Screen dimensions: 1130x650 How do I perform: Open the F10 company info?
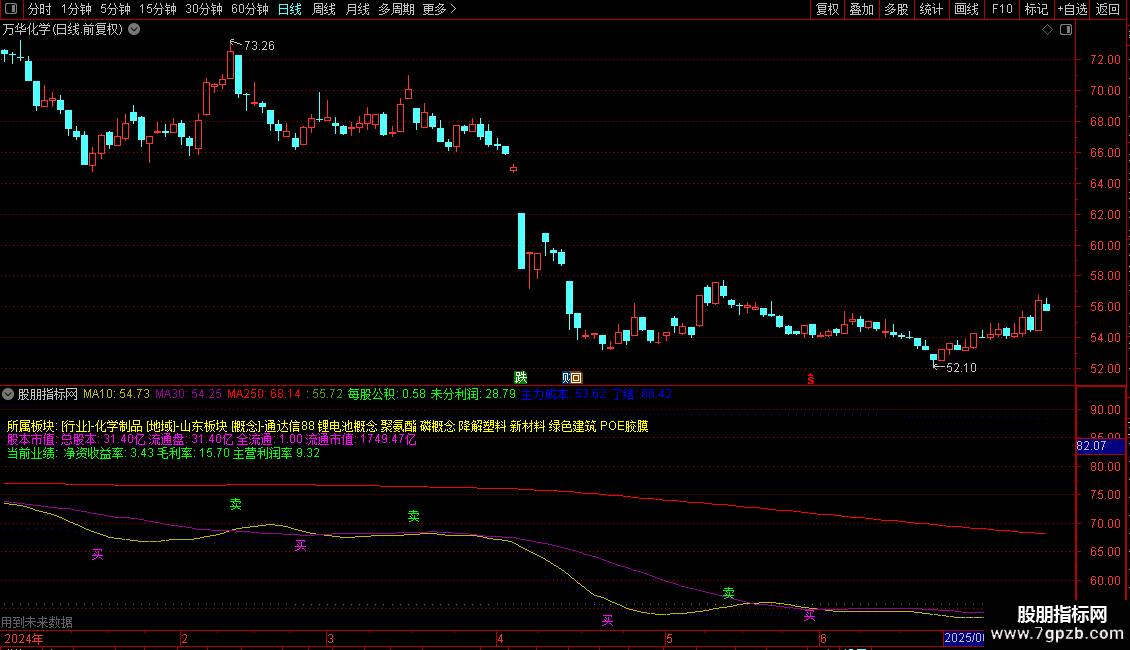tap(1002, 9)
